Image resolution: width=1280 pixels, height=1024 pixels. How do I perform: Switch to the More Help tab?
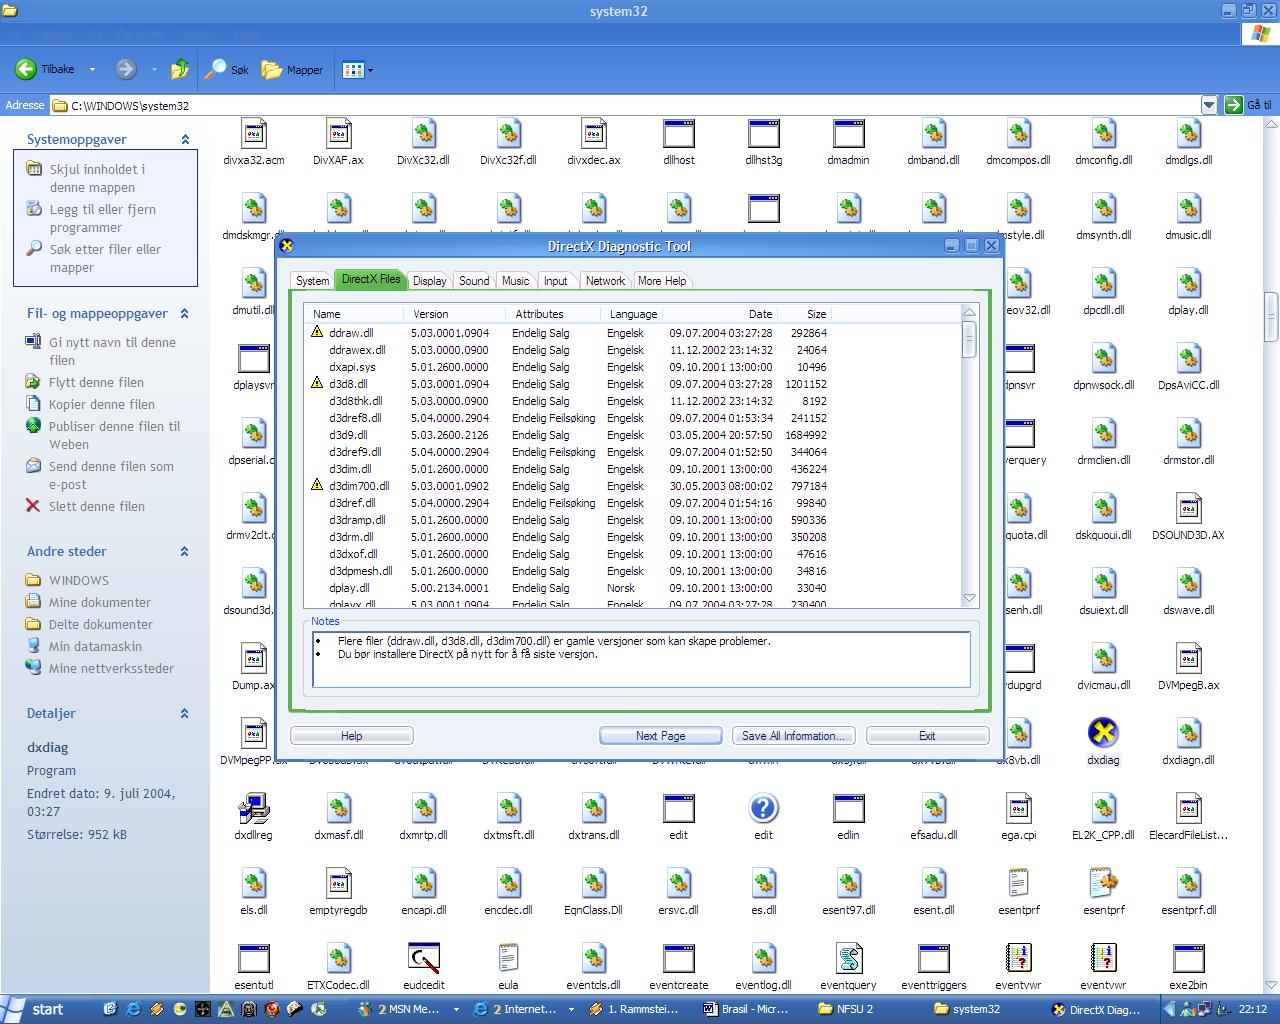662,281
